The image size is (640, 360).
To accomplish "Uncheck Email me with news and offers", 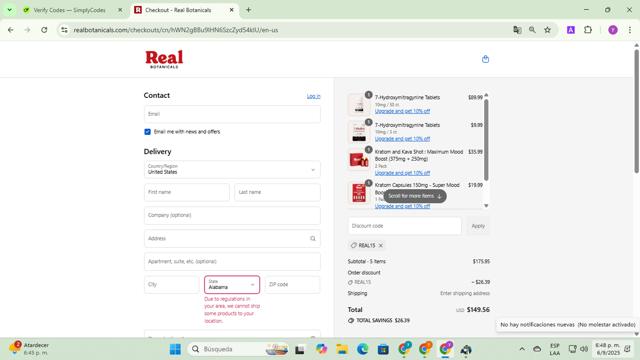I will point(147,132).
